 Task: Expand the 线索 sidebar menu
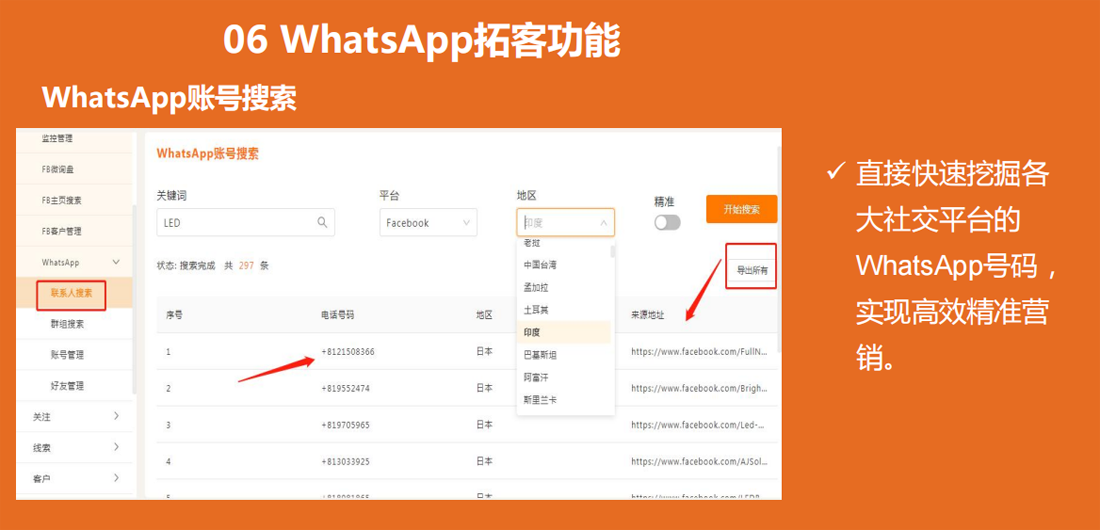116,447
